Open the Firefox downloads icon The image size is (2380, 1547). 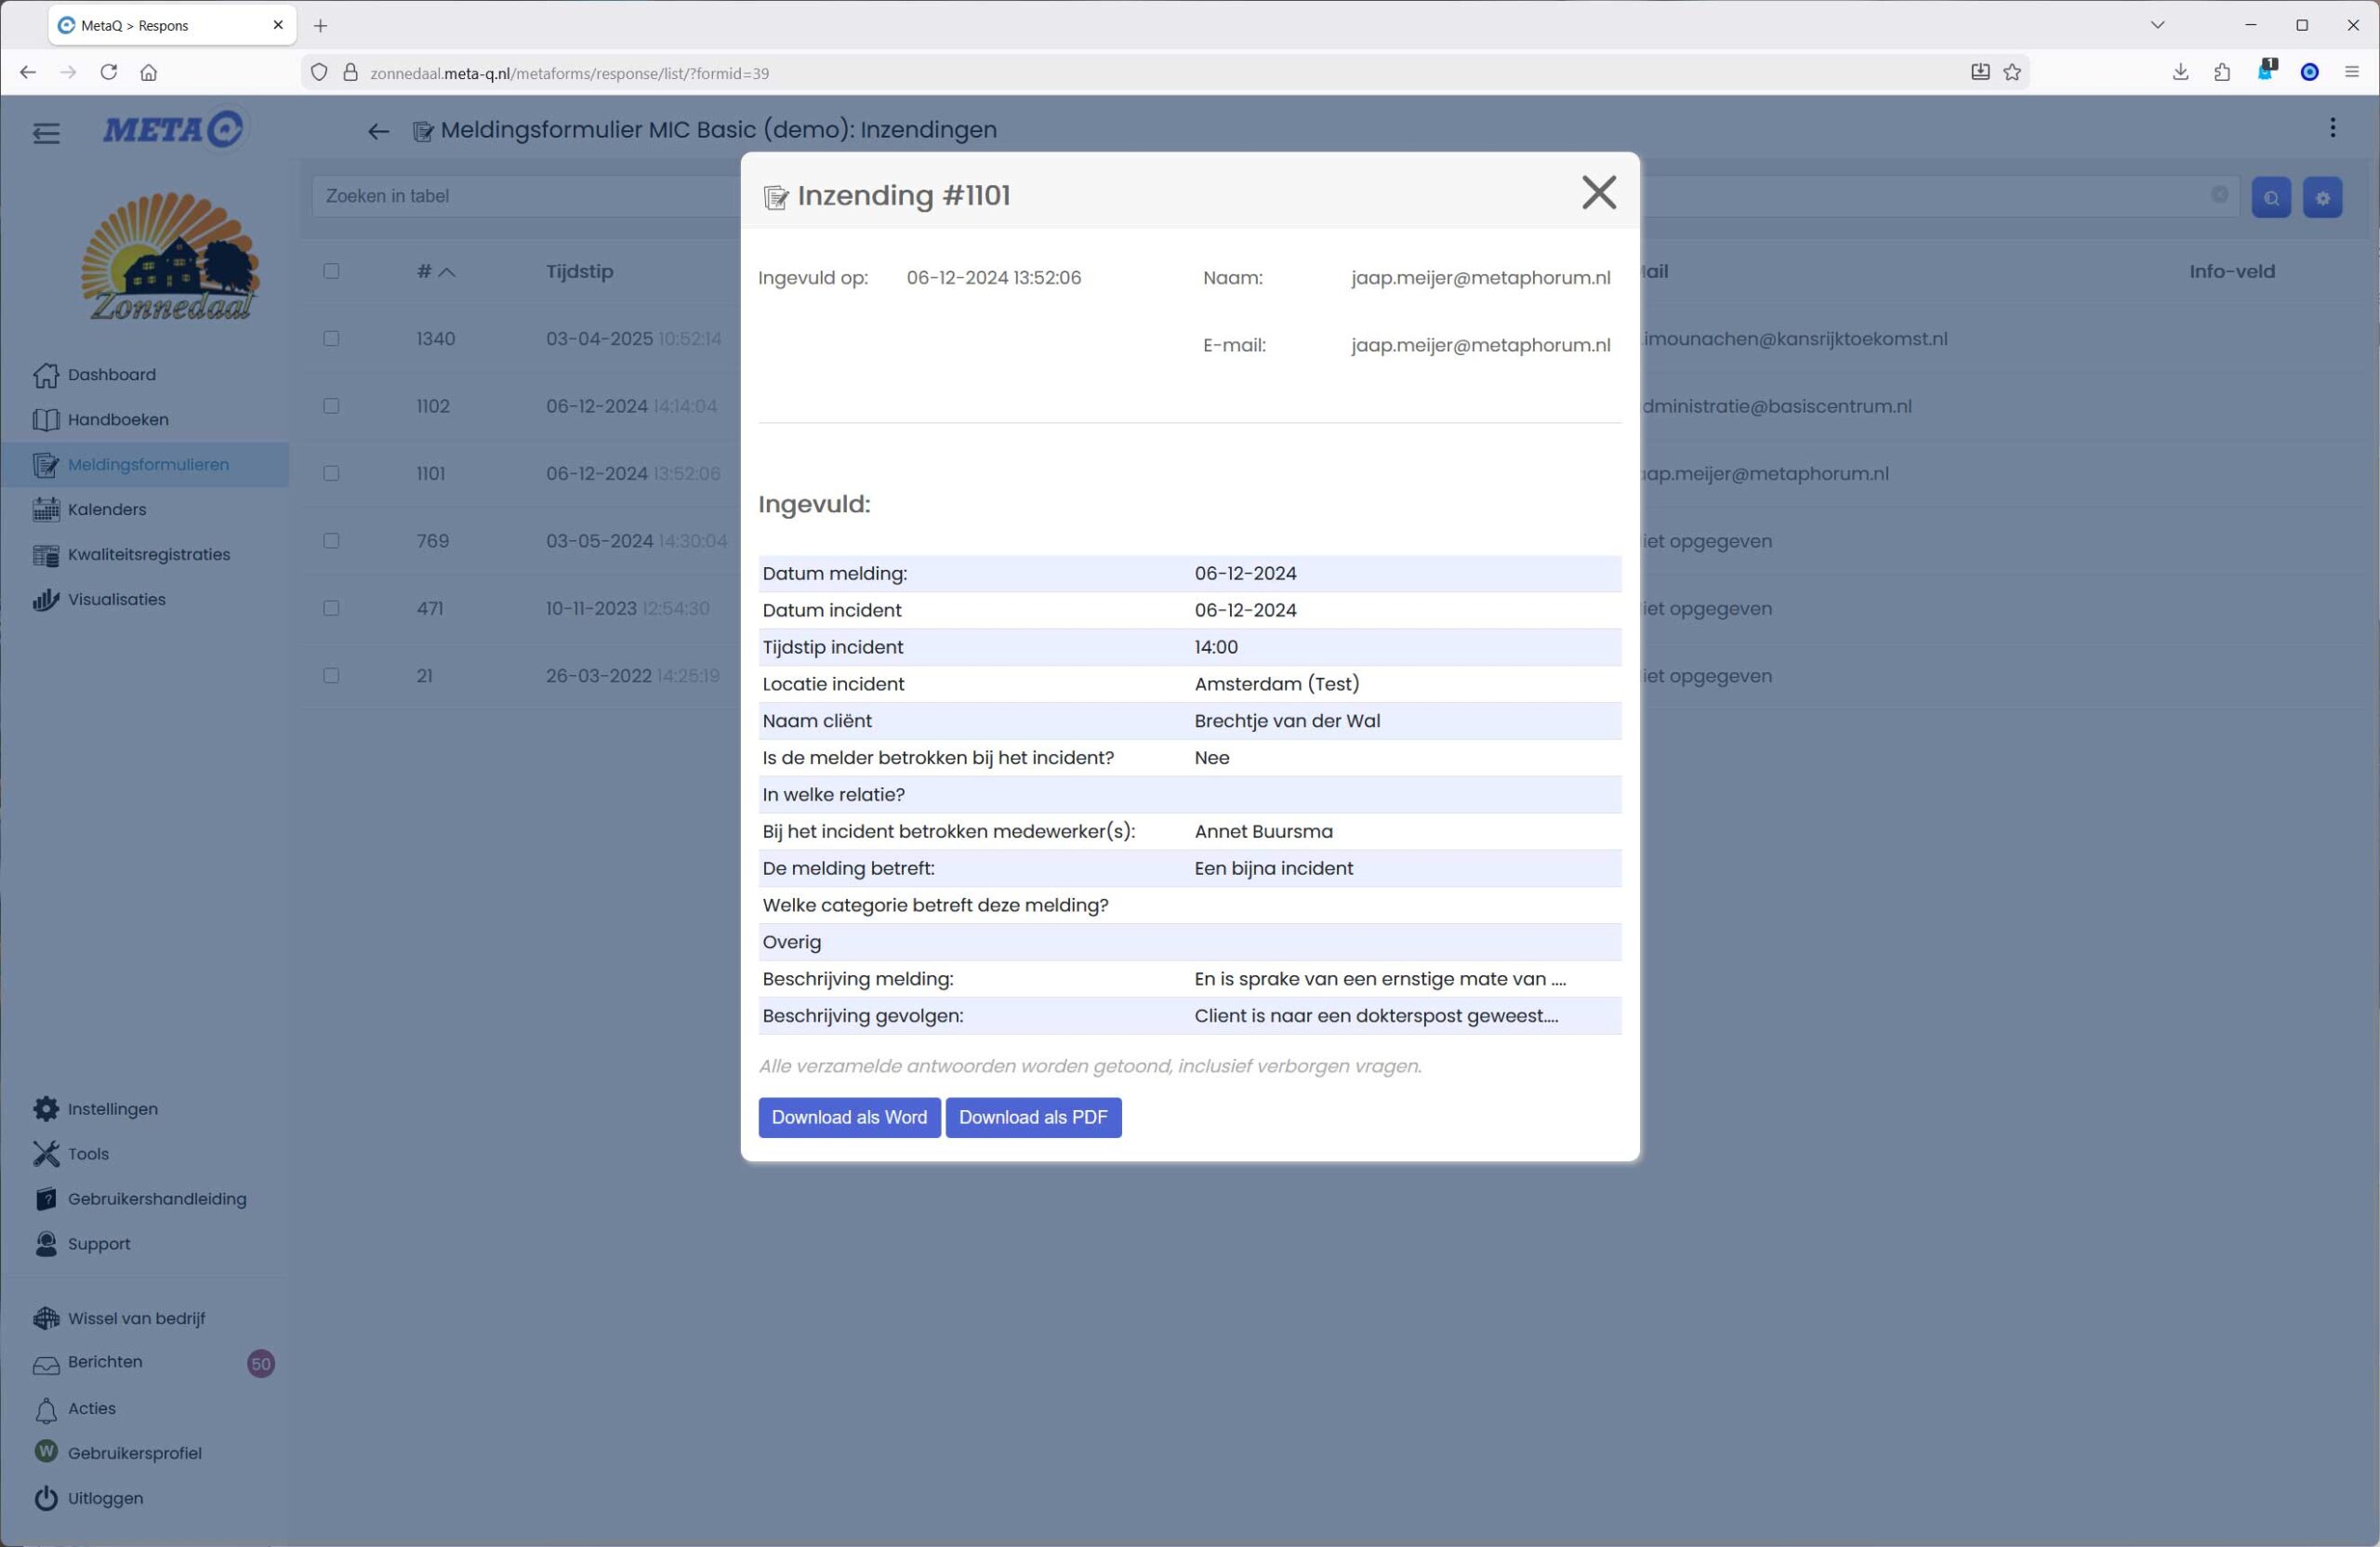tap(2180, 72)
